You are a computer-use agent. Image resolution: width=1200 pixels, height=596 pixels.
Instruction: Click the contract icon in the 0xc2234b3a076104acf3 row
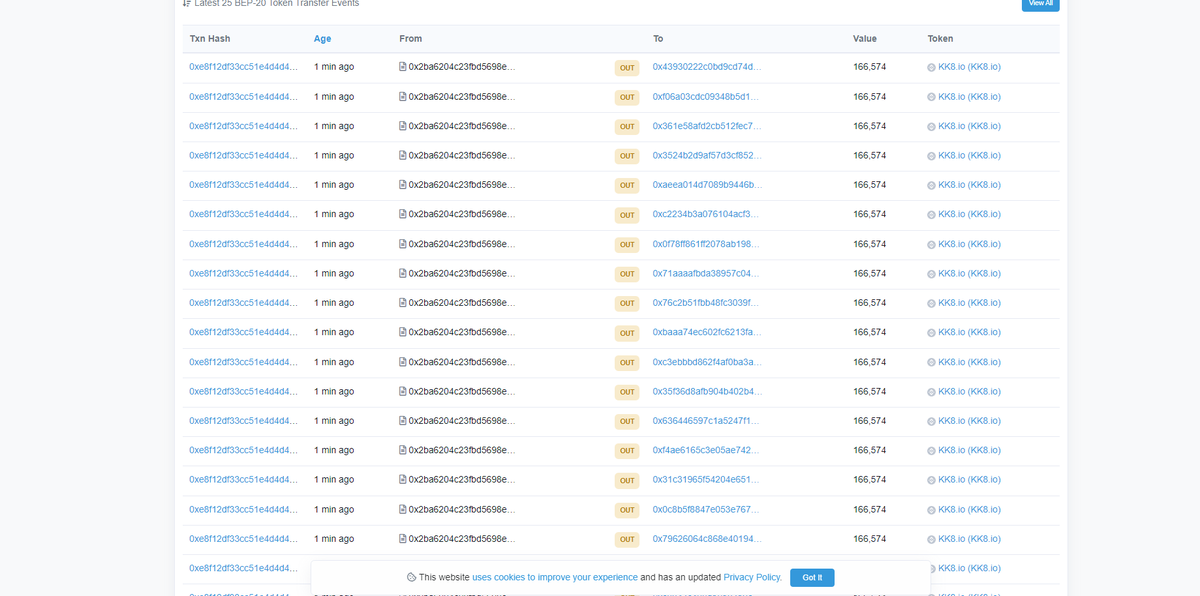tap(403, 215)
